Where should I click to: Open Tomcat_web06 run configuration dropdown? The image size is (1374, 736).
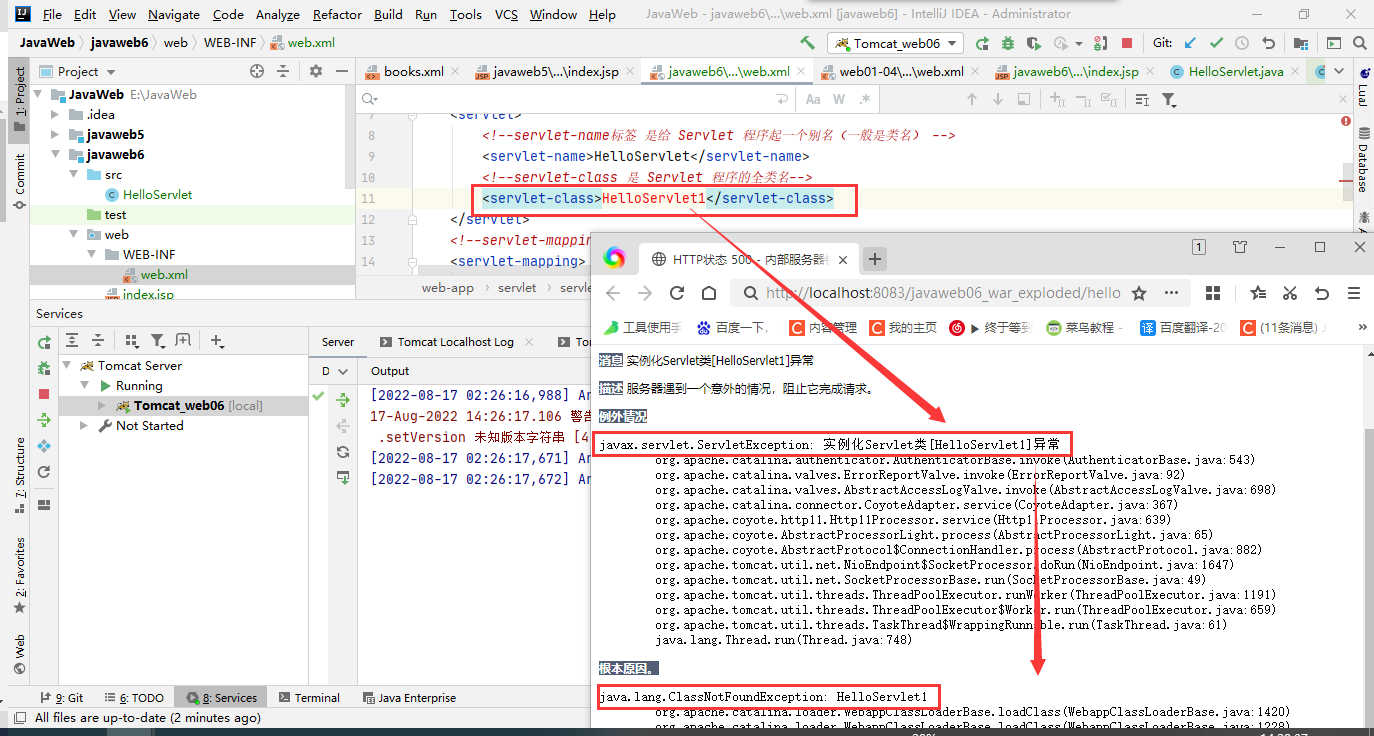[896, 43]
